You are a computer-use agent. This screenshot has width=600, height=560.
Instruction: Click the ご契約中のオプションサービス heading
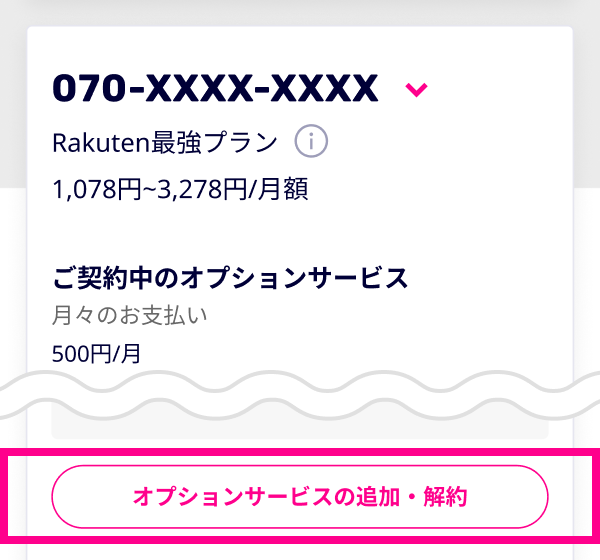[x=230, y=276]
